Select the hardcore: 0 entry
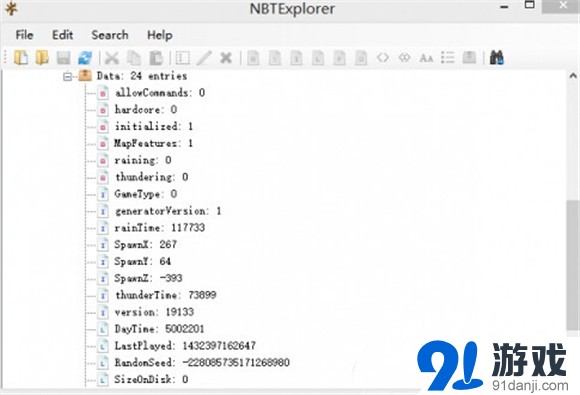 (x=145, y=109)
